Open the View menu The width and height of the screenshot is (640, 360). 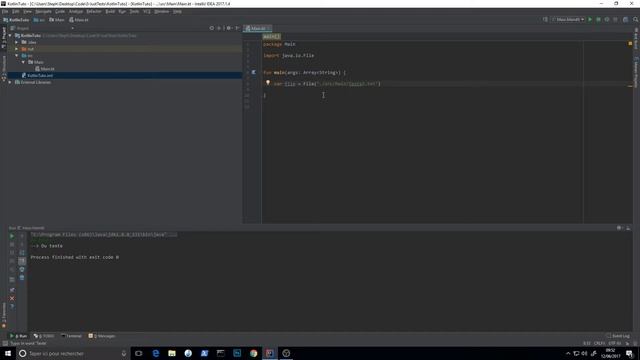[x=27, y=11]
